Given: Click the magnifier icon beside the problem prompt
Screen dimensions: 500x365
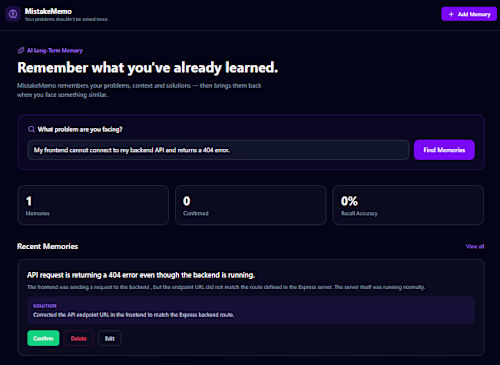Looking at the screenshot, I should [x=31, y=129].
